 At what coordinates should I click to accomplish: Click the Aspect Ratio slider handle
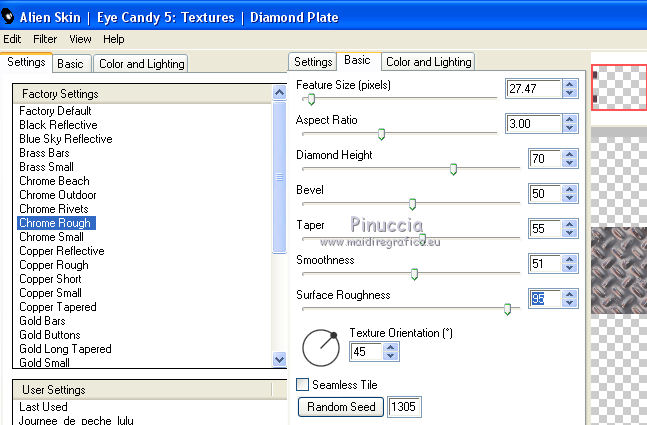click(381, 134)
